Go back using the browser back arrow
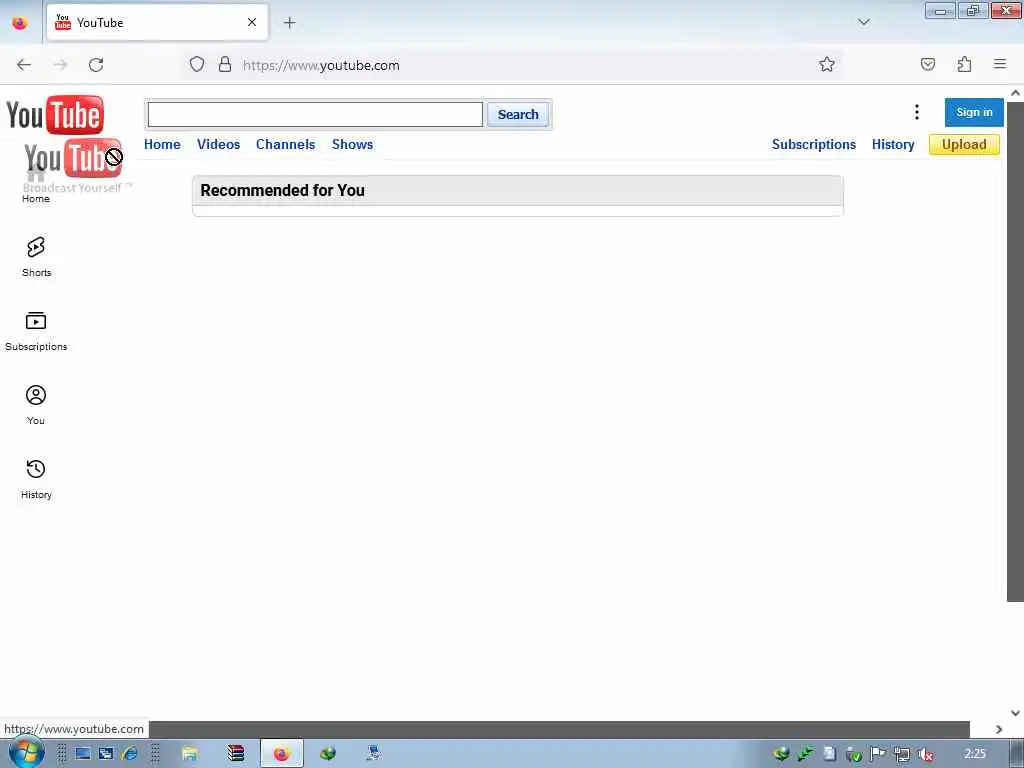This screenshot has width=1024, height=768. tap(24, 65)
